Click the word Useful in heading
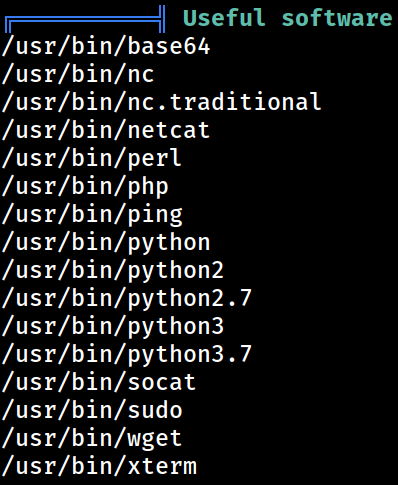This screenshot has height=485, width=398. [x=224, y=17]
